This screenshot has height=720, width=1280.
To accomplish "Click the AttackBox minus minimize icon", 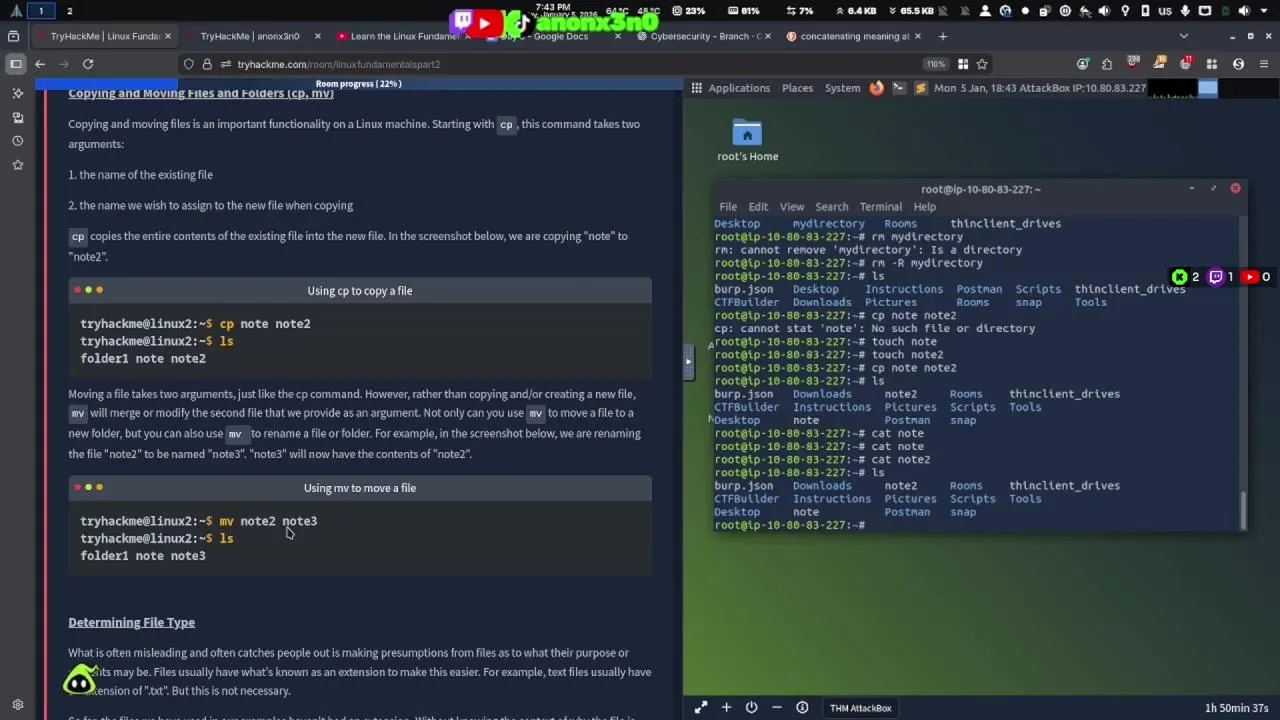I will coord(776,708).
